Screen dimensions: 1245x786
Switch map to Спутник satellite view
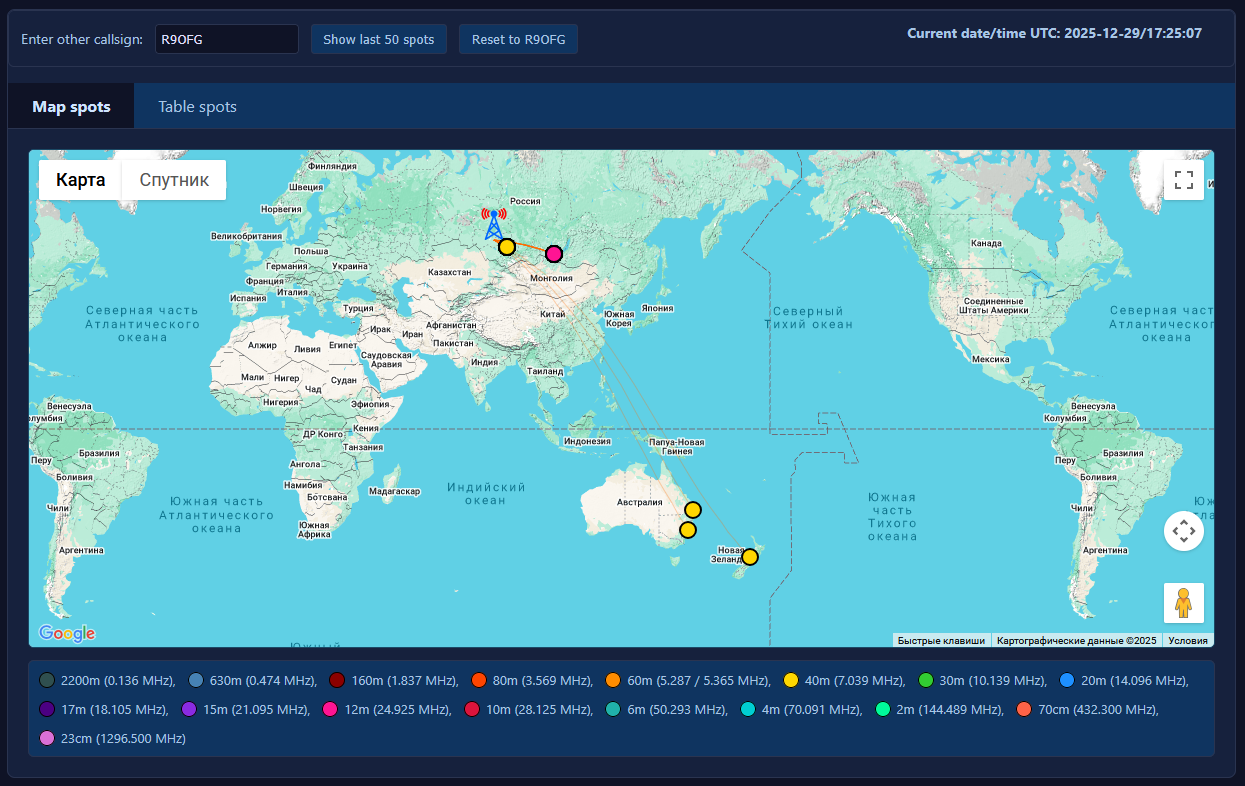pos(174,180)
